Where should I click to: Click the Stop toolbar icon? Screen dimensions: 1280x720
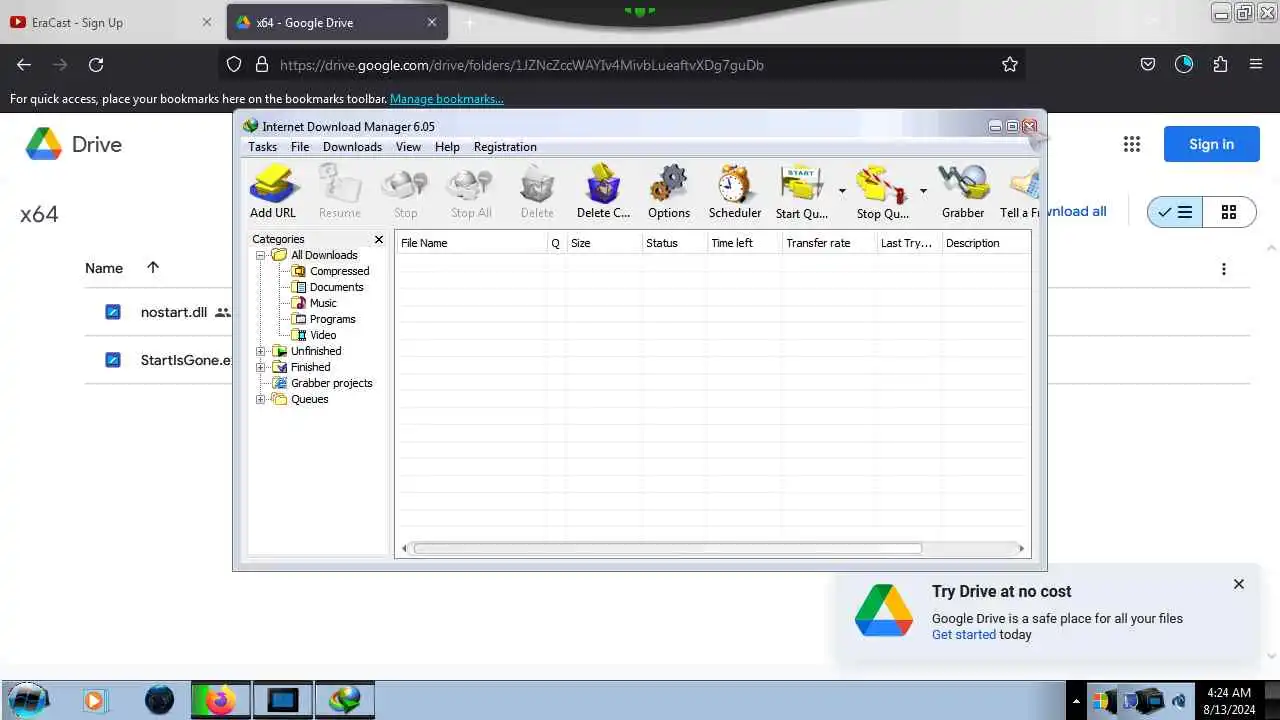tap(405, 191)
